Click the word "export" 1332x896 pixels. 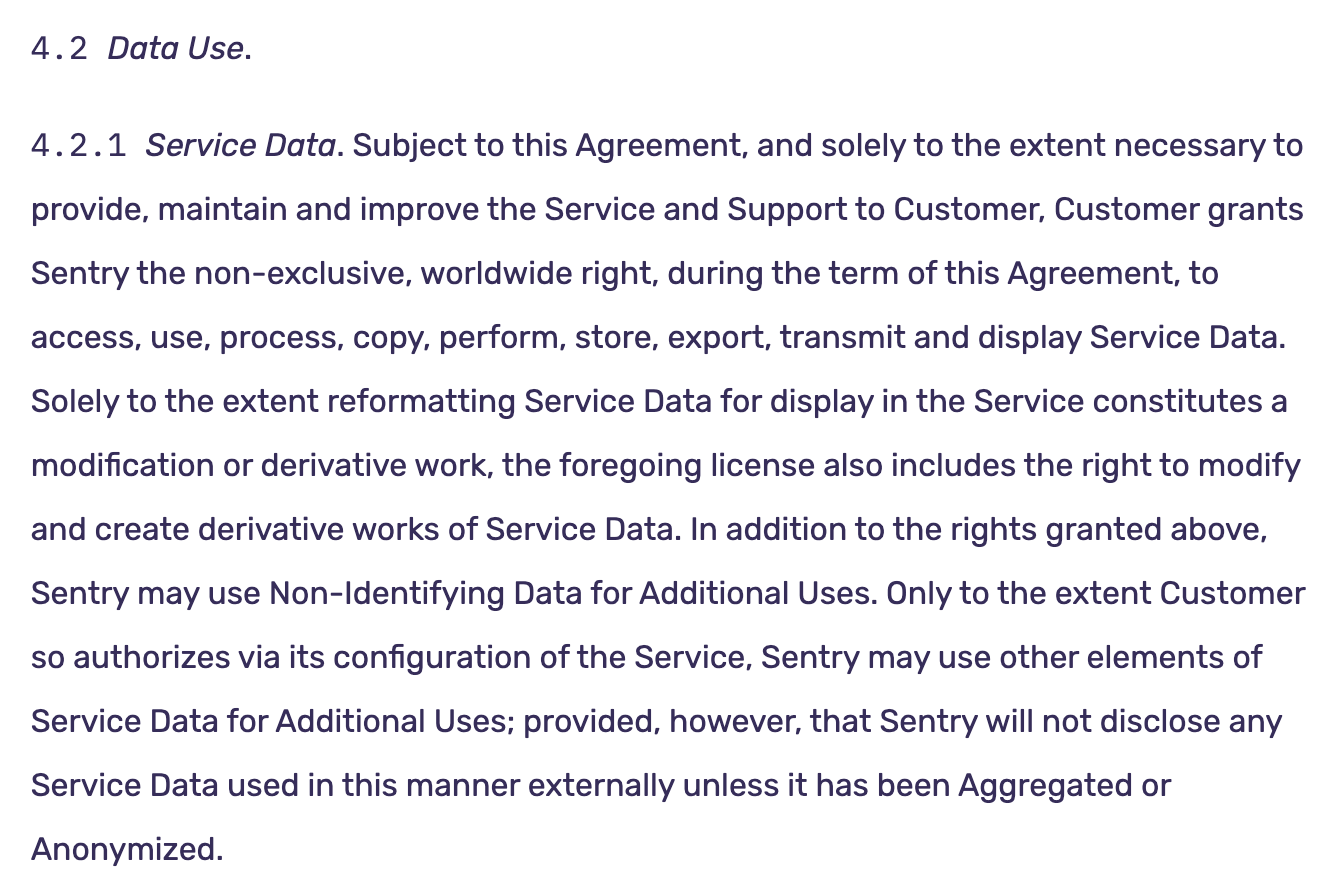716,338
